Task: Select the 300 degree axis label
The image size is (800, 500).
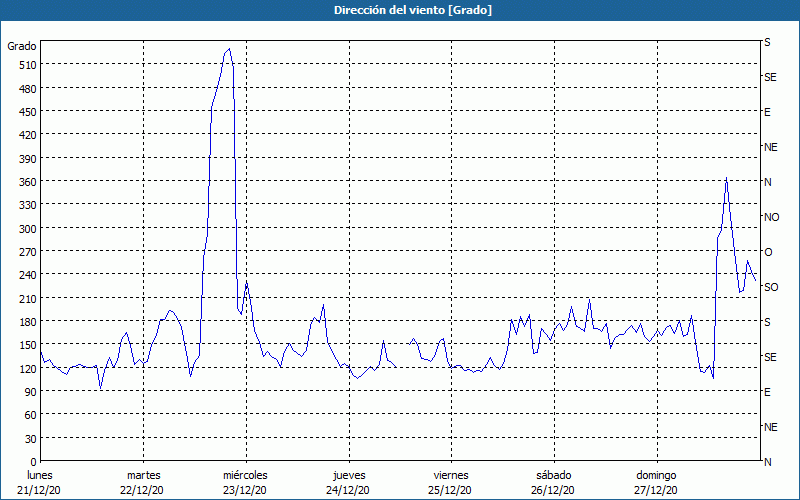Action: 28,229
